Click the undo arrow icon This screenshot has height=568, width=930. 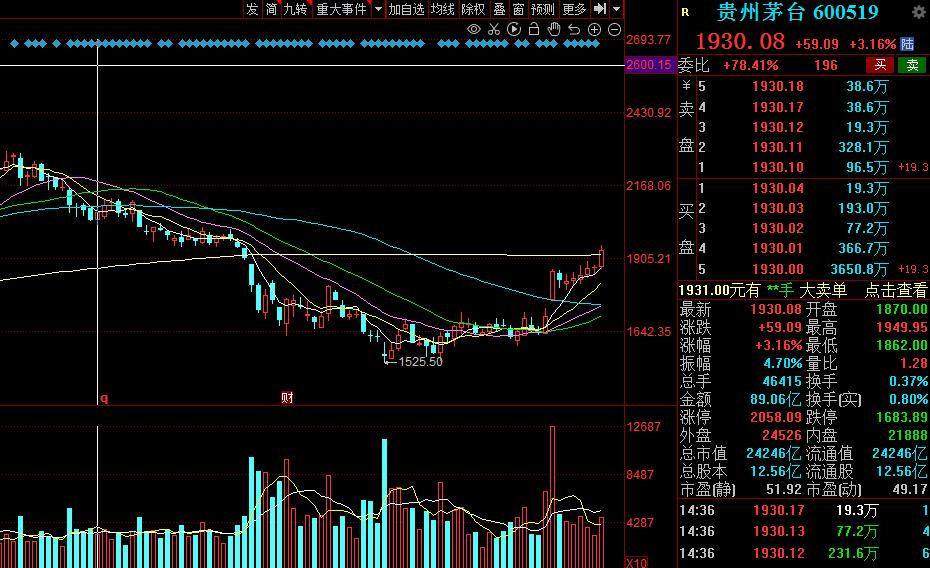pos(574,29)
